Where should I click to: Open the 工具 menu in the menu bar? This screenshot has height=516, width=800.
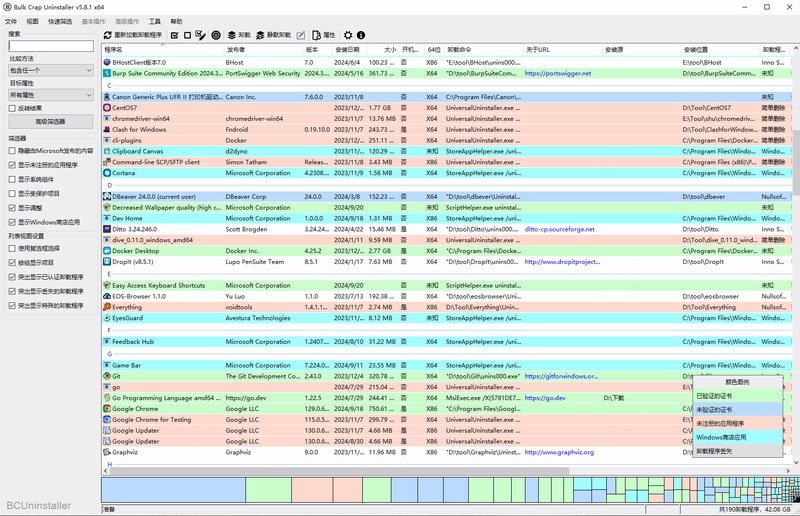[154, 20]
